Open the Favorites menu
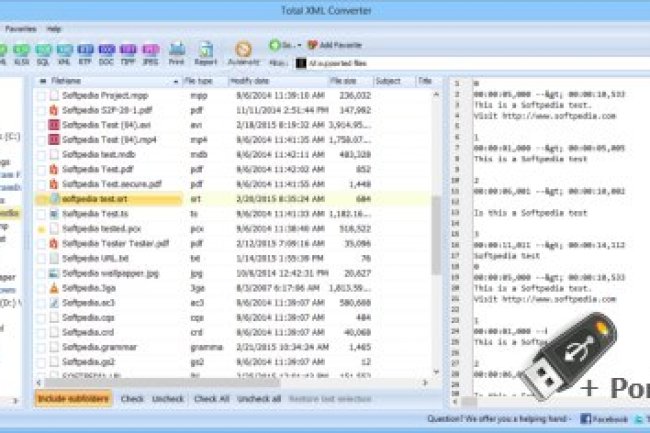The image size is (650, 433). click(x=20, y=29)
